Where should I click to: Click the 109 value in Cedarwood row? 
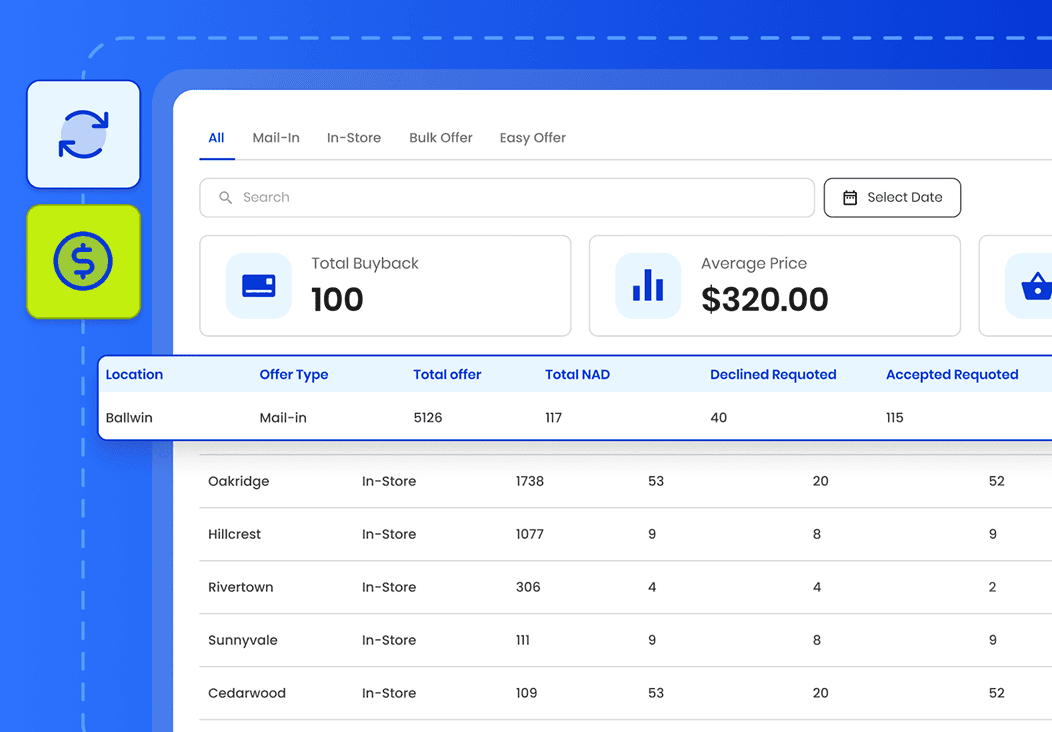526,693
